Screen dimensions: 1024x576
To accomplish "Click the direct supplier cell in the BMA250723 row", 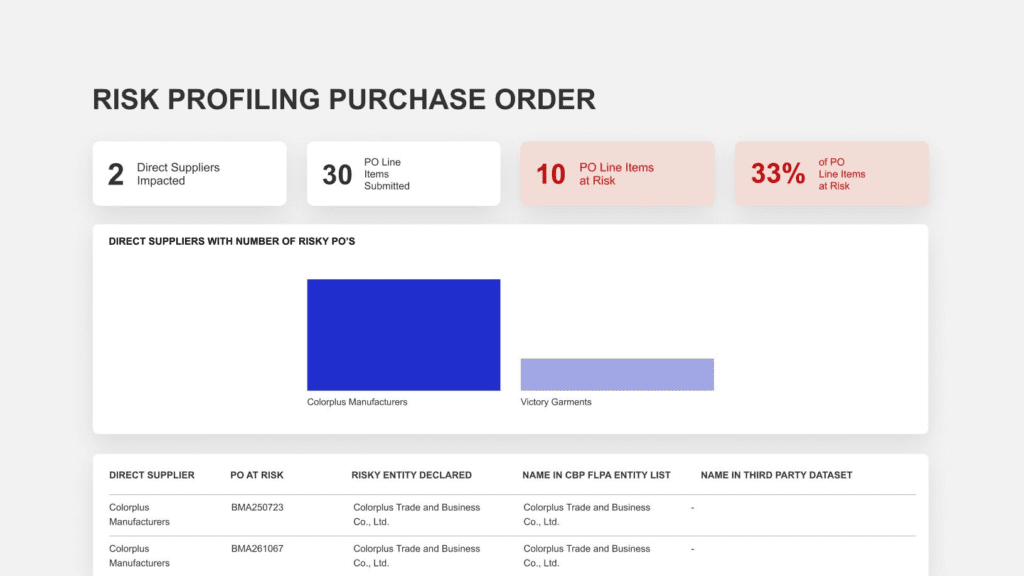I will pyautogui.click(x=139, y=514).
